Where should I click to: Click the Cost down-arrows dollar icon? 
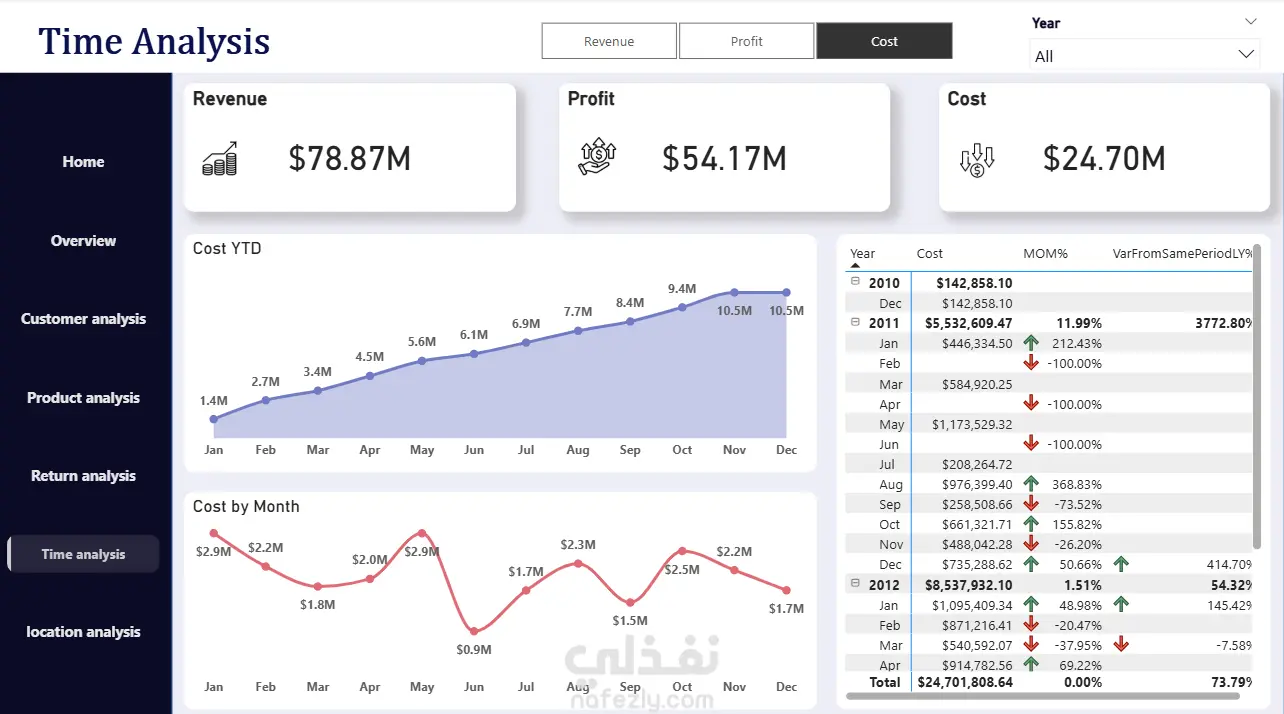click(977, 160)
